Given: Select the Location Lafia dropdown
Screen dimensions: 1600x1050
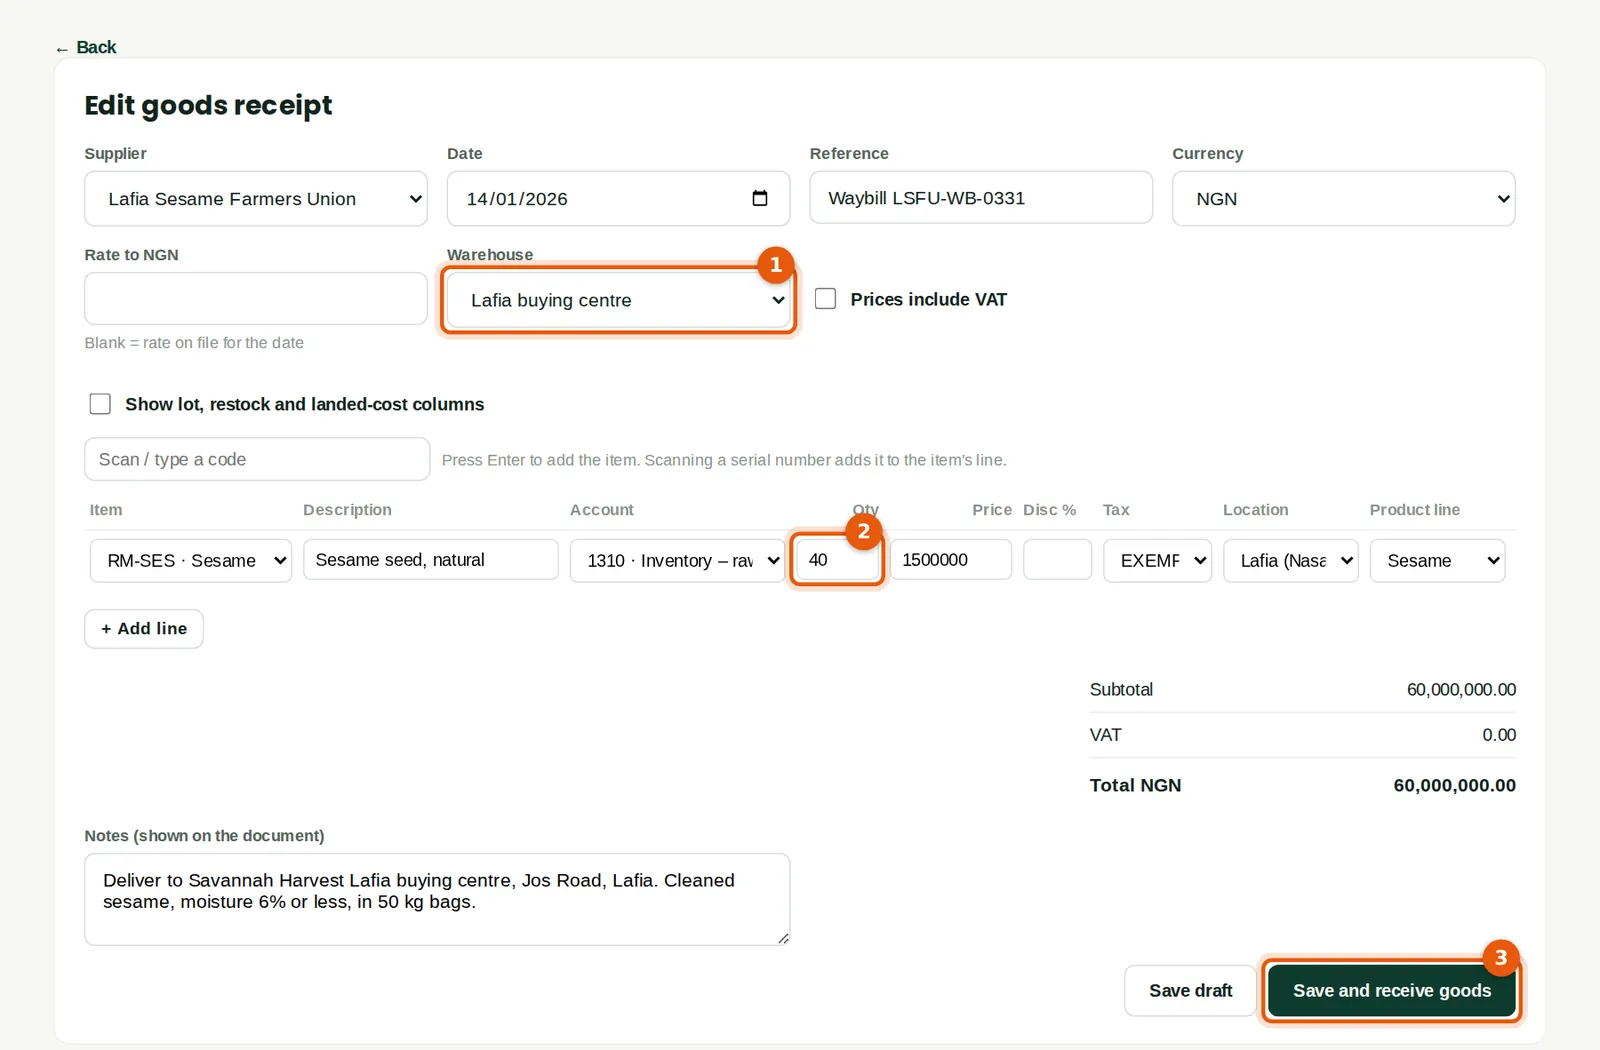Looking at the screenshot, I should tap(1290, 561).
